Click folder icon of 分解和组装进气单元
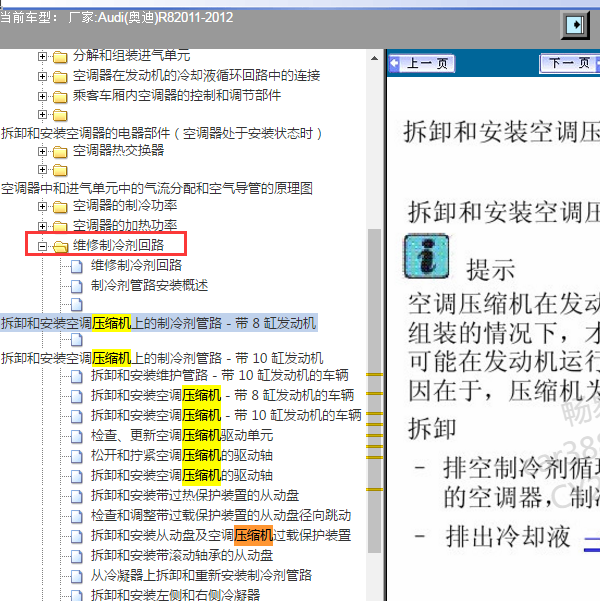This screenshot has height=601, width=600. tap(60, 57)
